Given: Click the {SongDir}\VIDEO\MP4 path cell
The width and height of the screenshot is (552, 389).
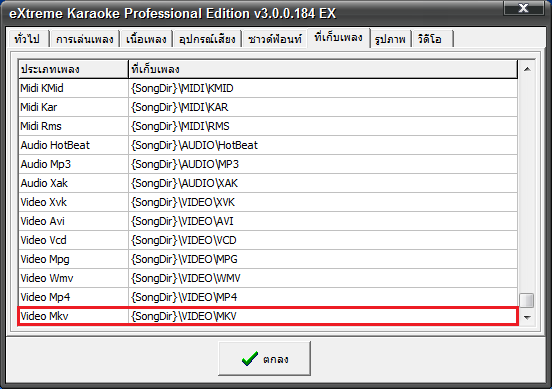Looking at the screenshot, I should click(x=323, y=297).
